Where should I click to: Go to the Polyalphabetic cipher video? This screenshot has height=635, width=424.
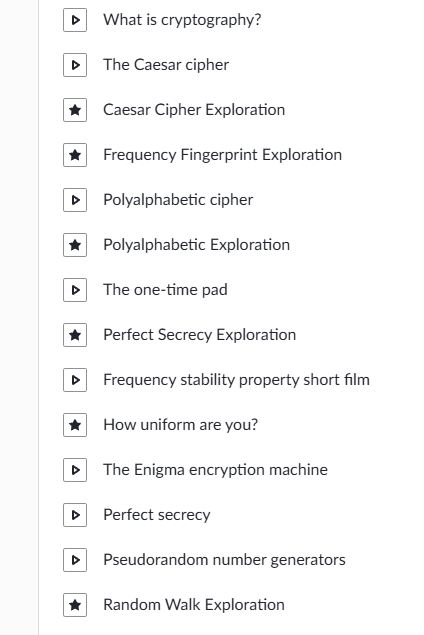pos(178,200)
